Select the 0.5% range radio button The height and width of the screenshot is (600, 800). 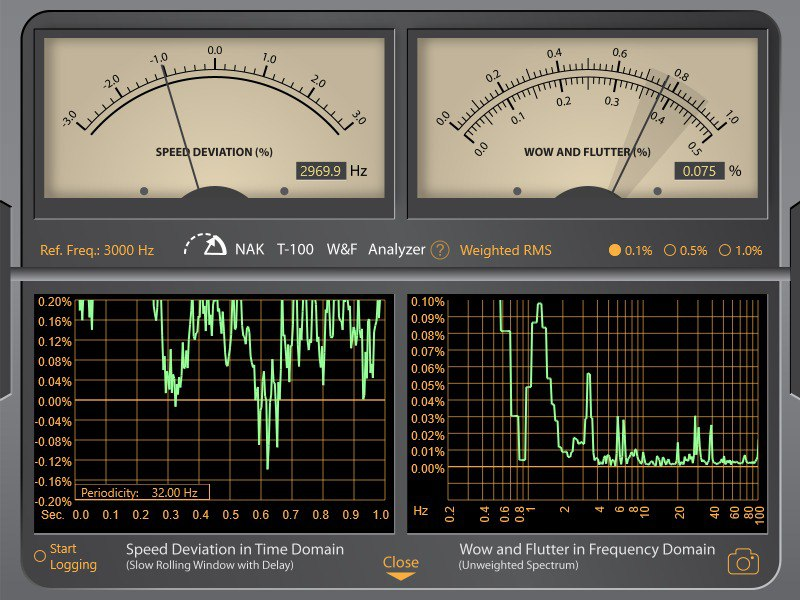(670, 250)
